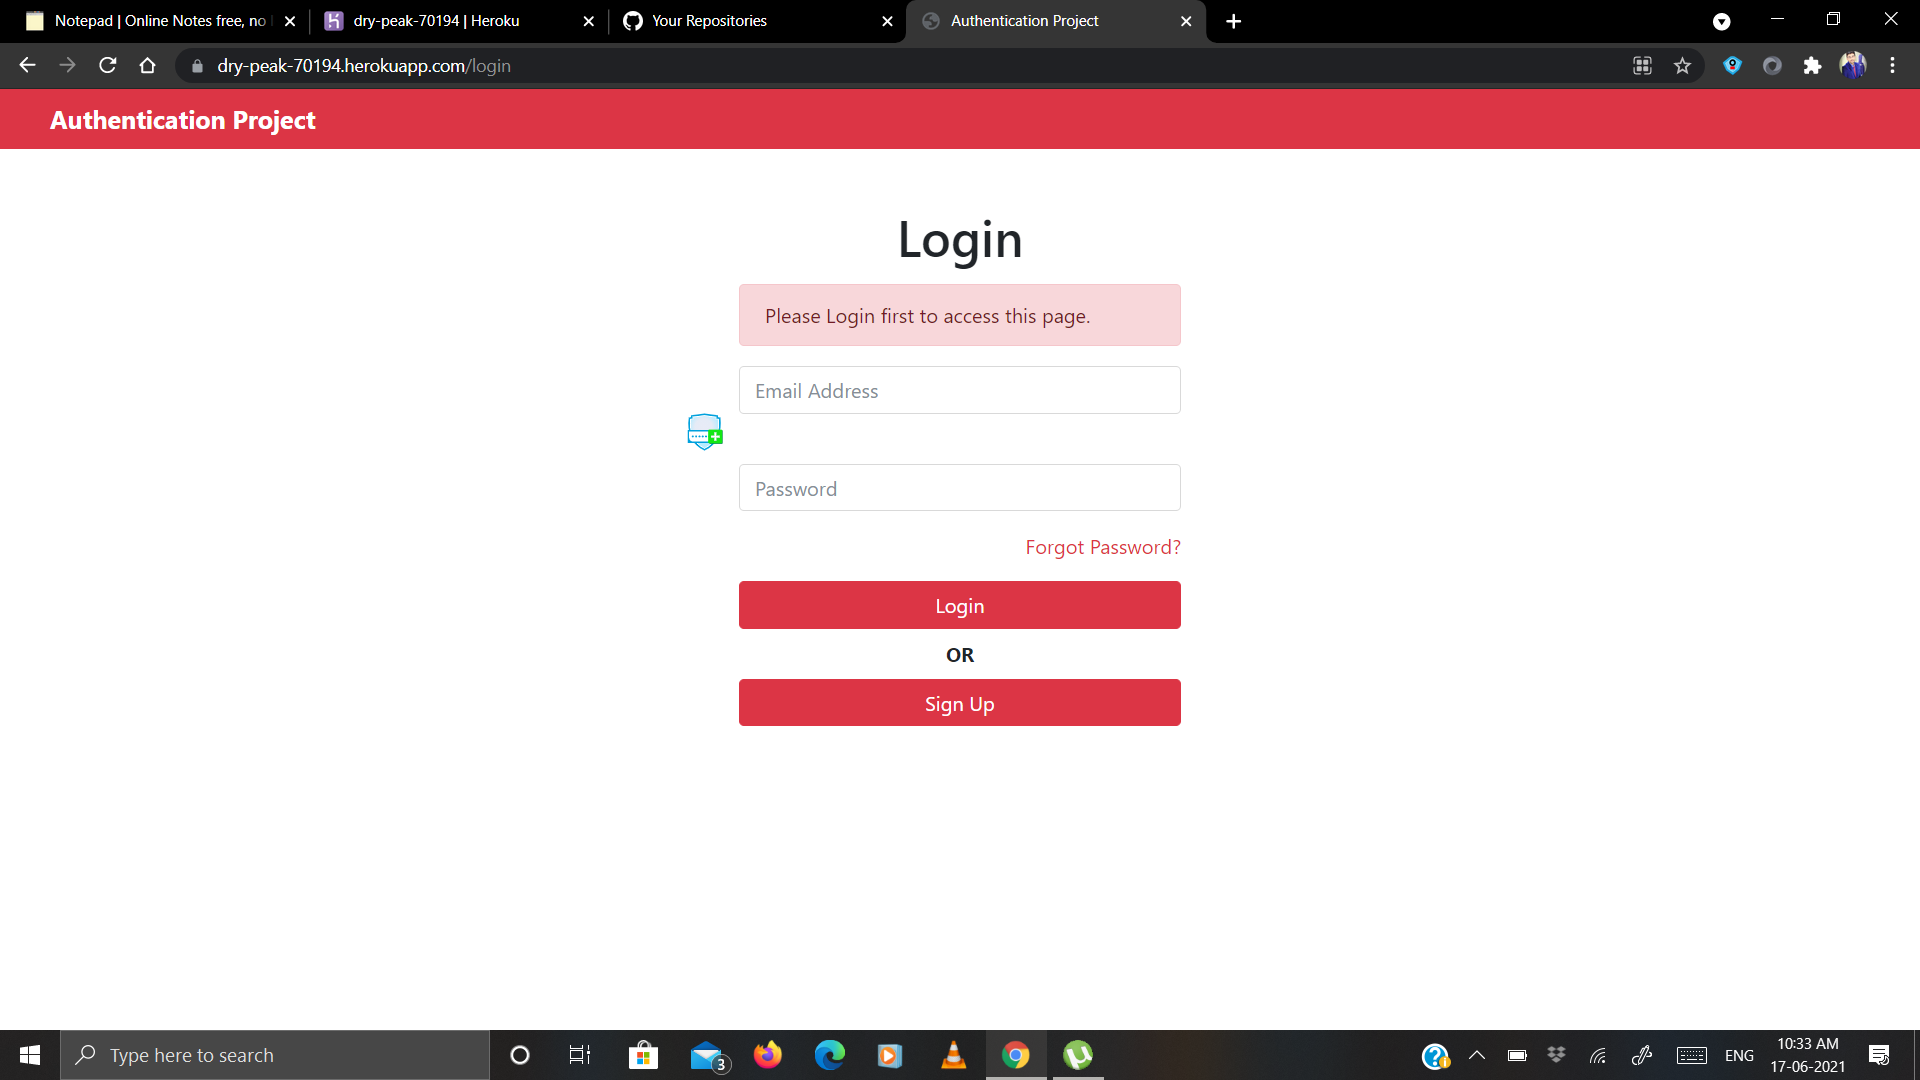This screenshot has width=1920, height=1080.
Task: Bookmark this page with the star
Action: (1683, 66)
